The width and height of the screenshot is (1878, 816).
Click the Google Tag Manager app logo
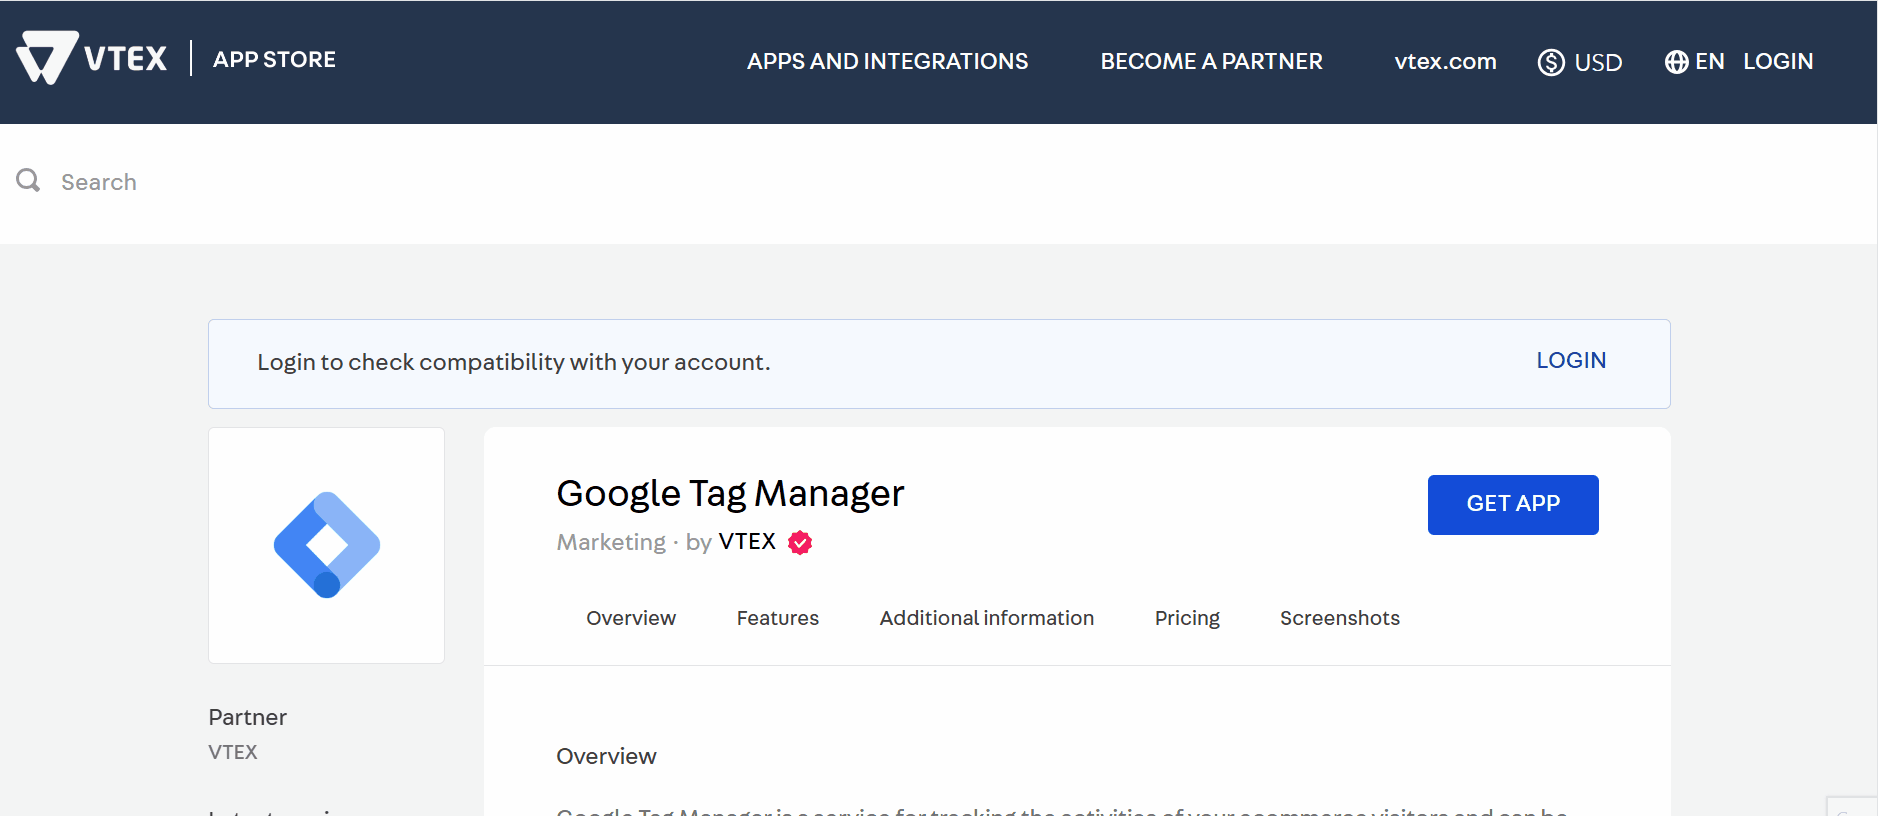[x=327, y=545]
